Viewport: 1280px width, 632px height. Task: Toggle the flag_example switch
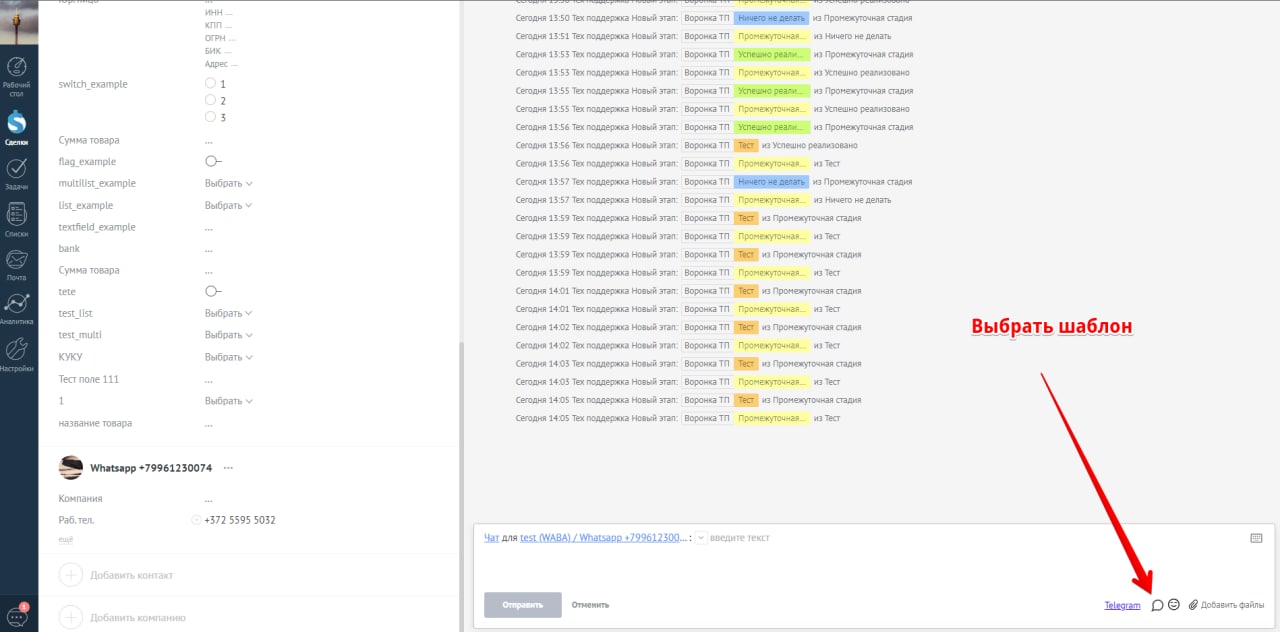click(213, 161)
